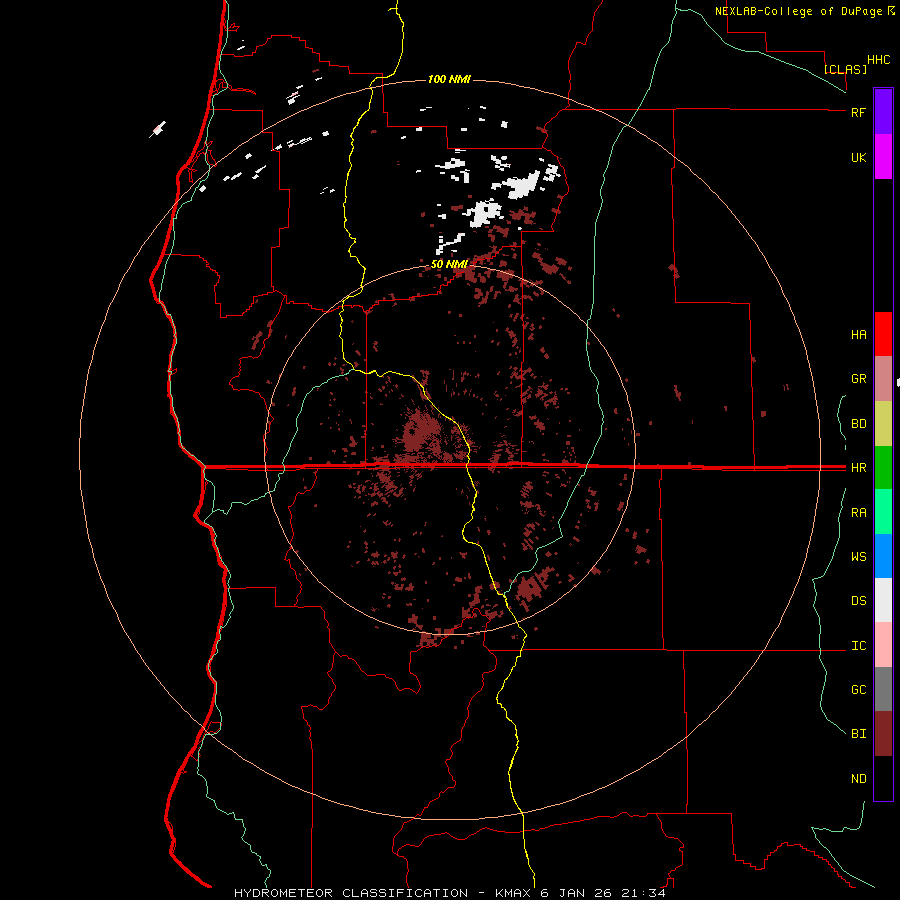Screen dimensions: 900x900
Task: Click the HYDROMETEOR CLASSIFICATION title text
Action: tap(351, 893)
